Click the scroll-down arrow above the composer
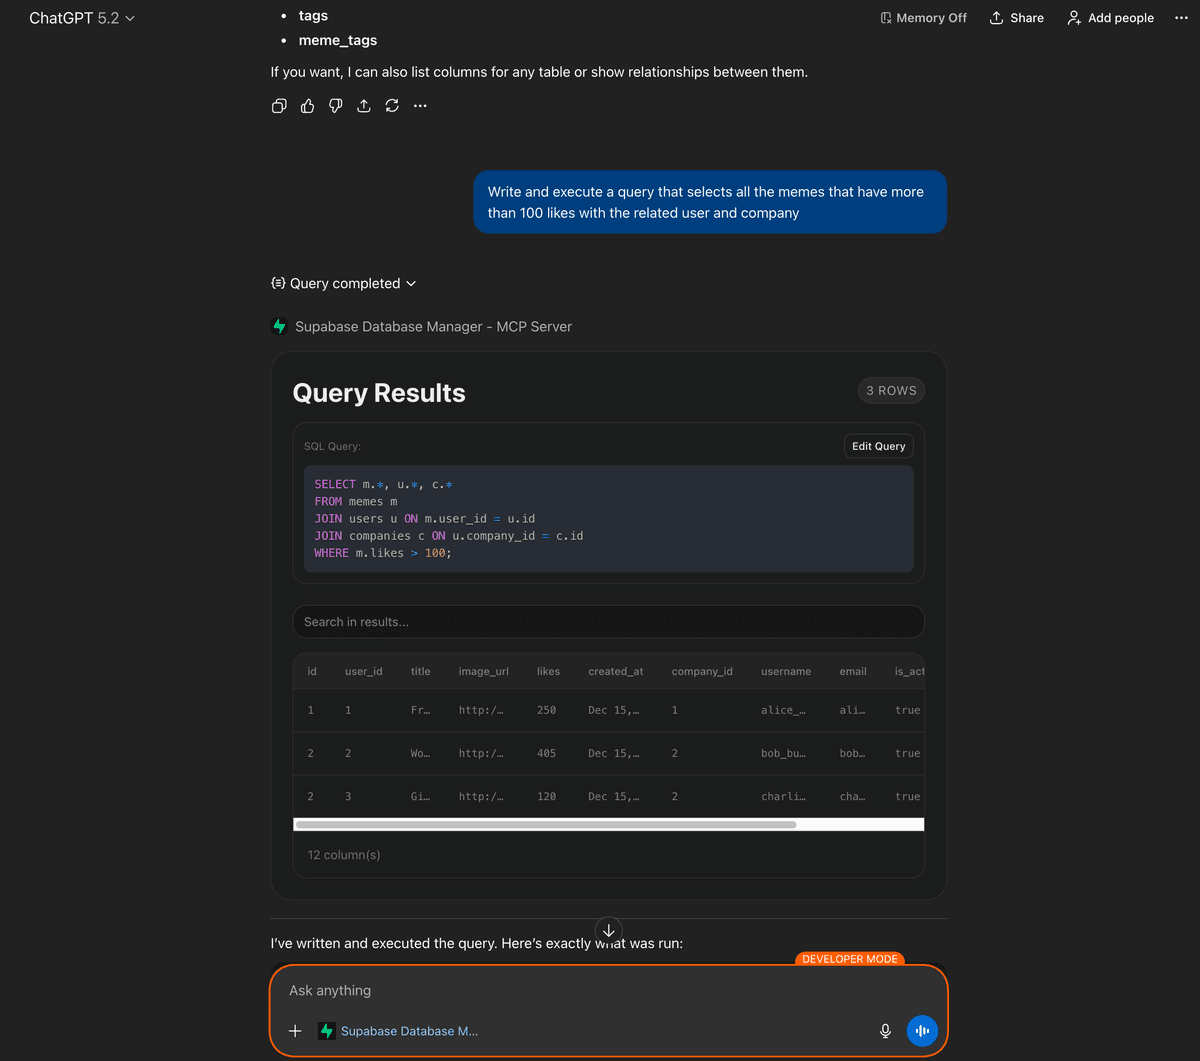This screenshot has height=1061, width=1200. [x=608, y=930]
